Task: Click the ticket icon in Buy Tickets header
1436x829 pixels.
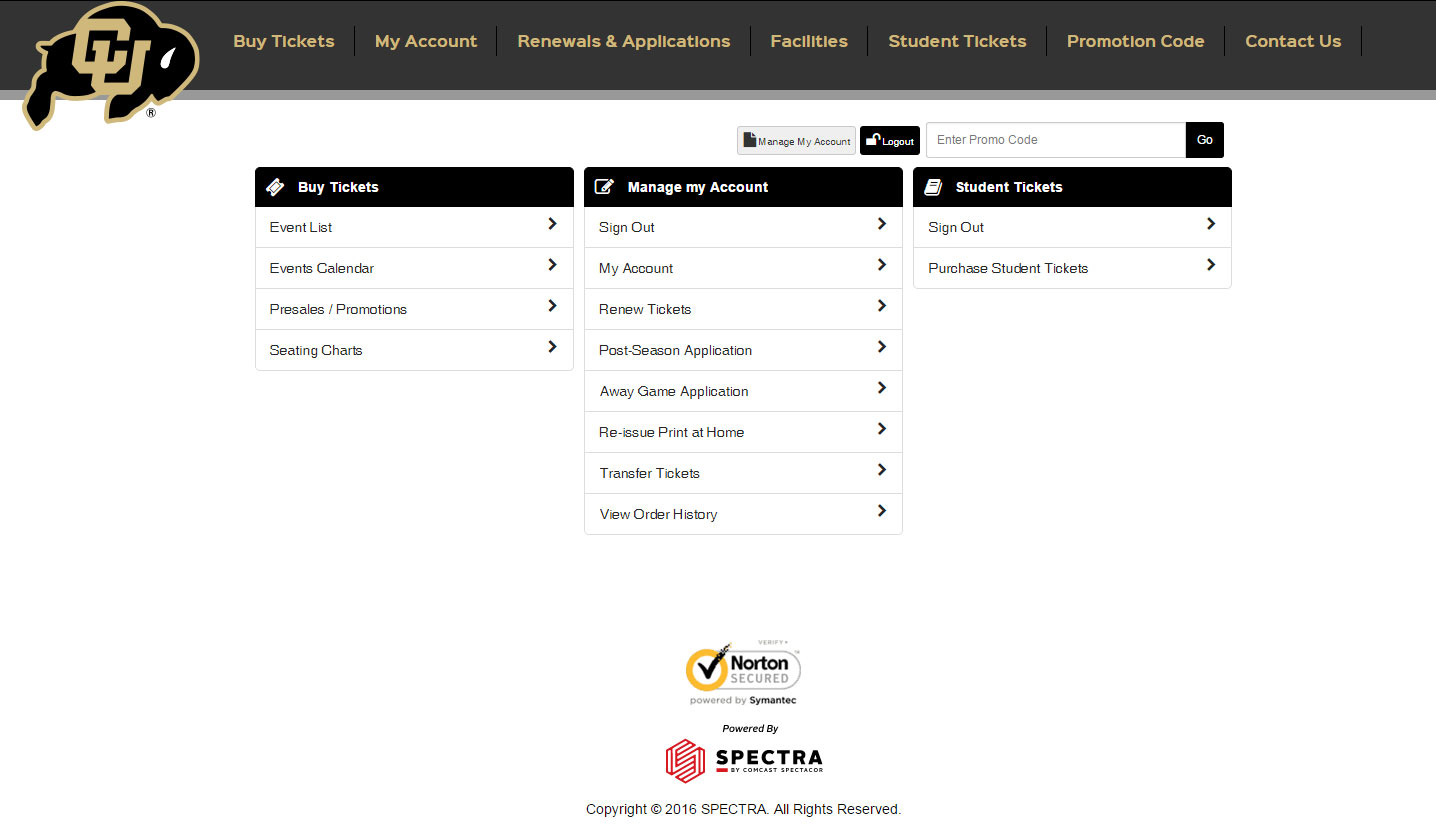Action: point(275,187)
